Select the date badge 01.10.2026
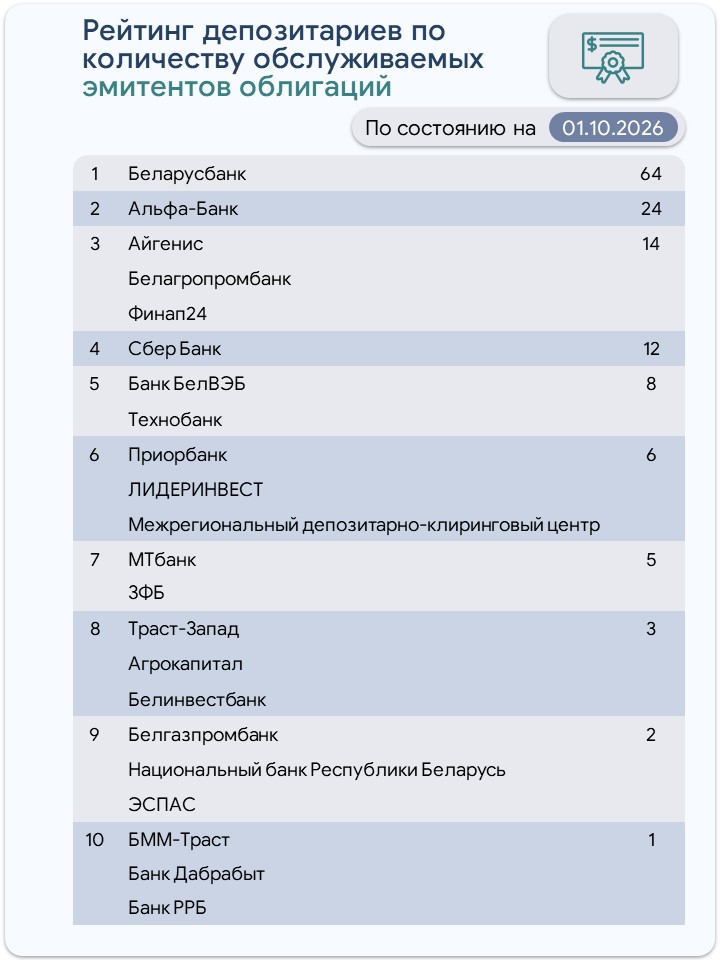The height and width of the screenshot is (960, 720). pos(613,128)
